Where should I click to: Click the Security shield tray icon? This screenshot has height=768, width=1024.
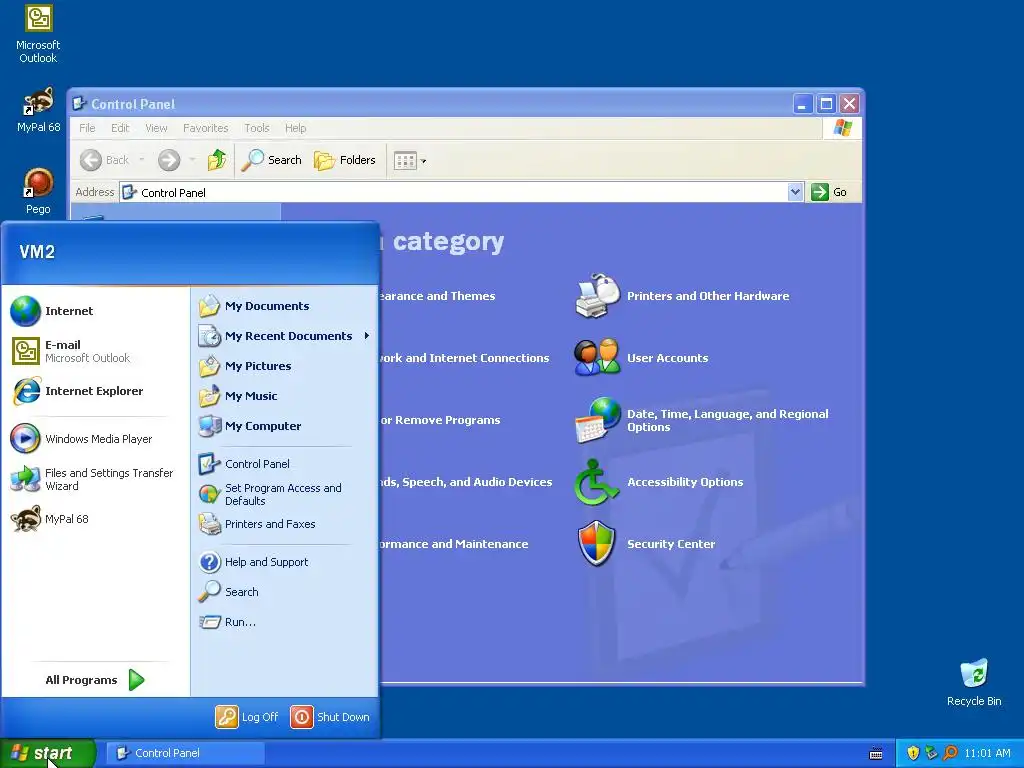click(913, 753)
